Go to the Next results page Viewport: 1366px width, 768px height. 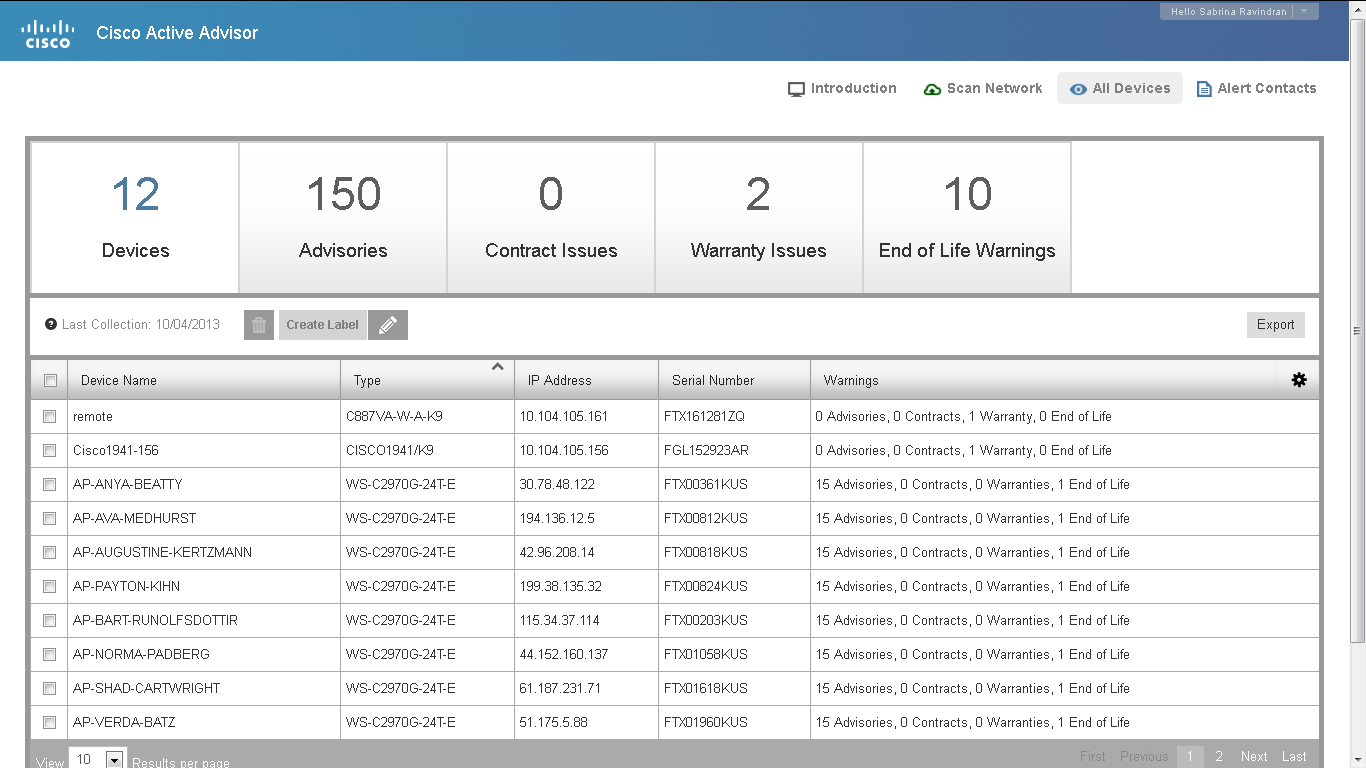pyautogui.click(x=1254, y=756)
